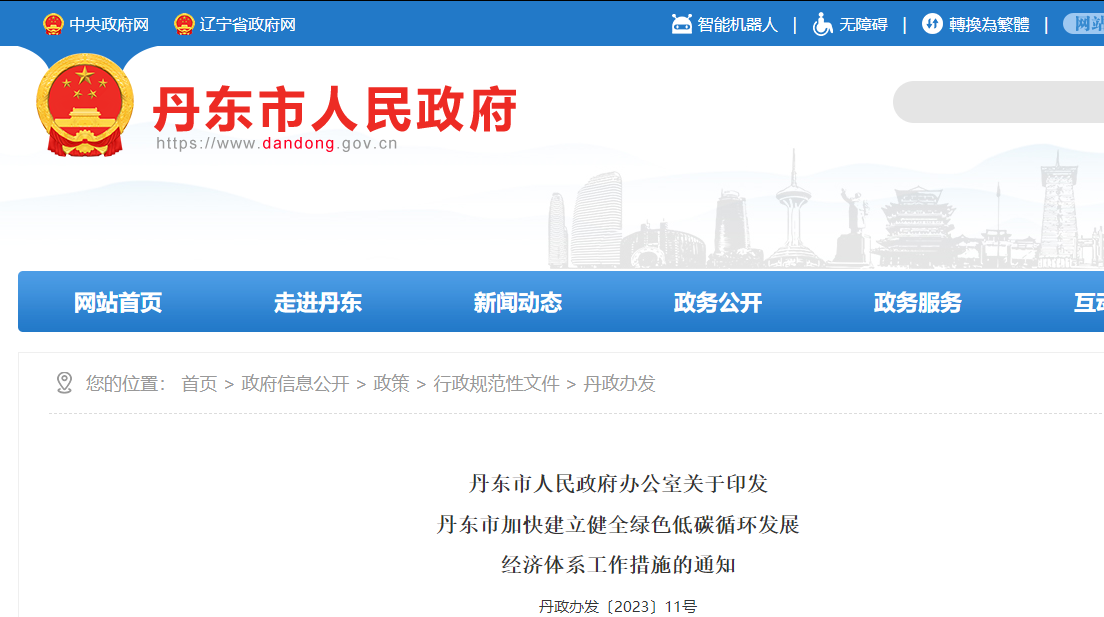Click the emblem icon beside 辽宁省政府网

pyautogui.click(x=184, y=24)
